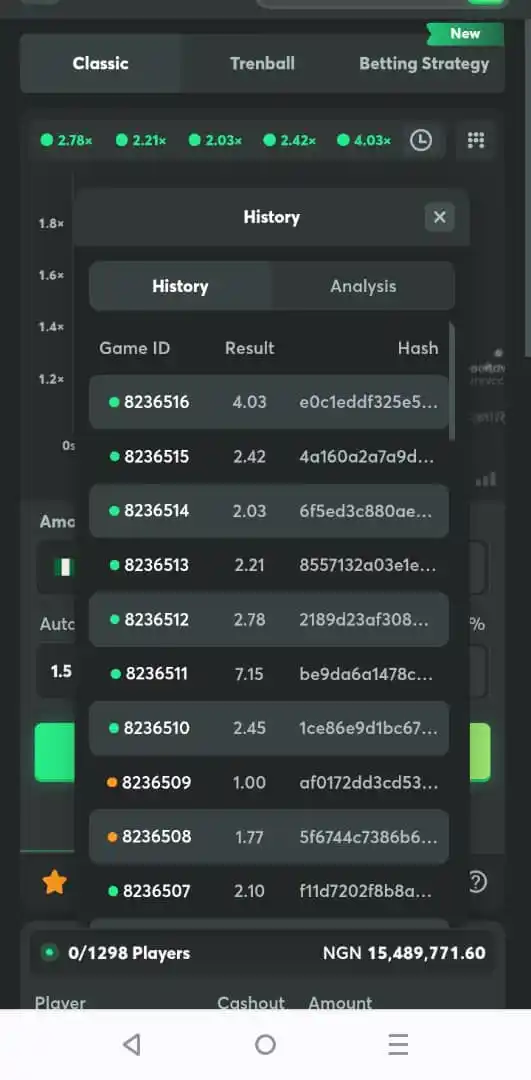Switch to the Analysis tab
Image resolution: width=531 pixels, height=1080 pixels.
363,286
